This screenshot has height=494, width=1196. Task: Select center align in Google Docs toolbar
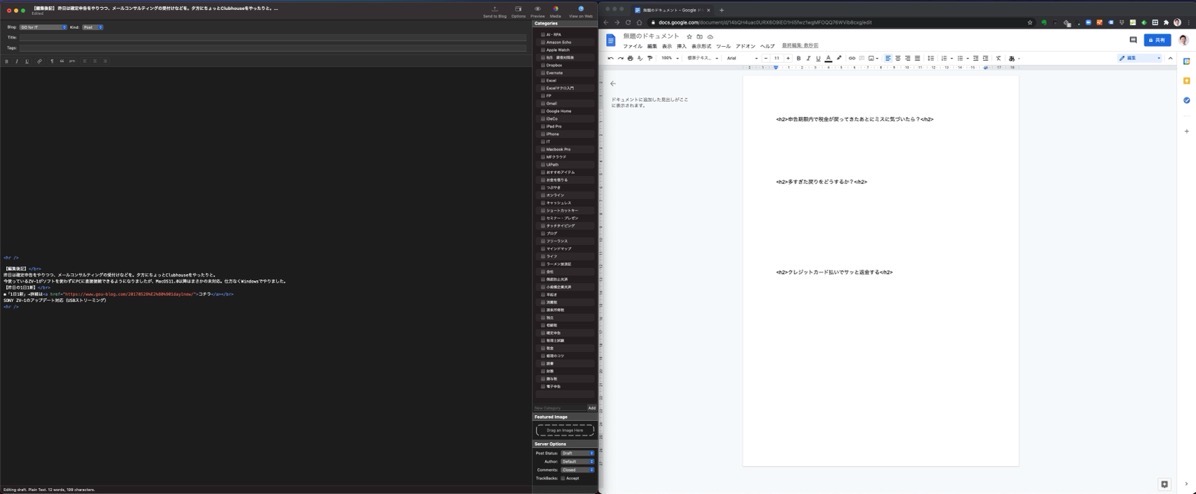click(898, 58)
